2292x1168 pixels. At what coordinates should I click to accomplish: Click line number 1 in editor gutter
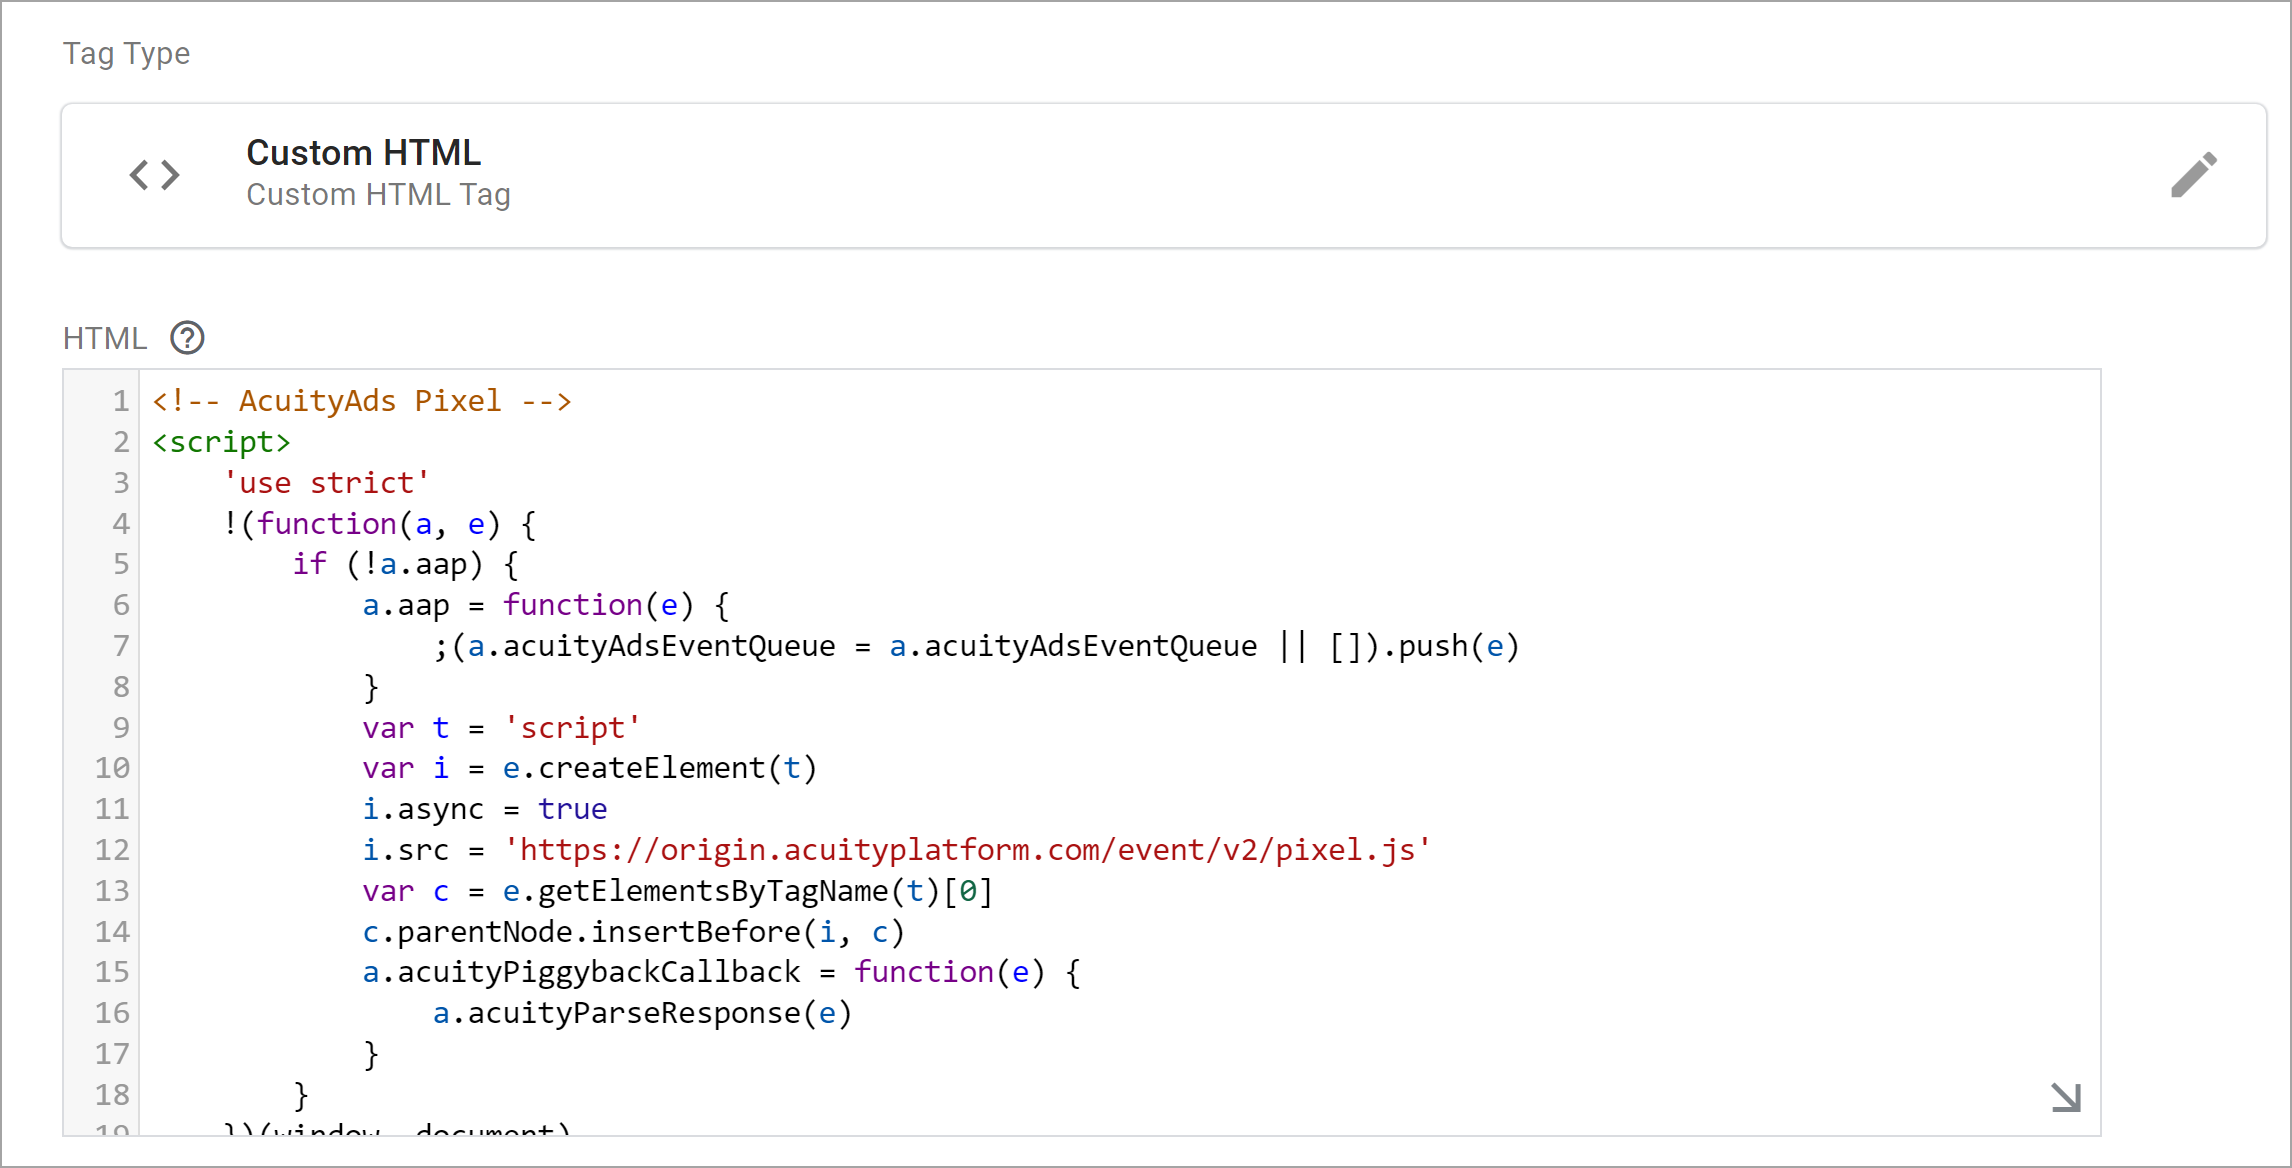click(x=120, y=401)
